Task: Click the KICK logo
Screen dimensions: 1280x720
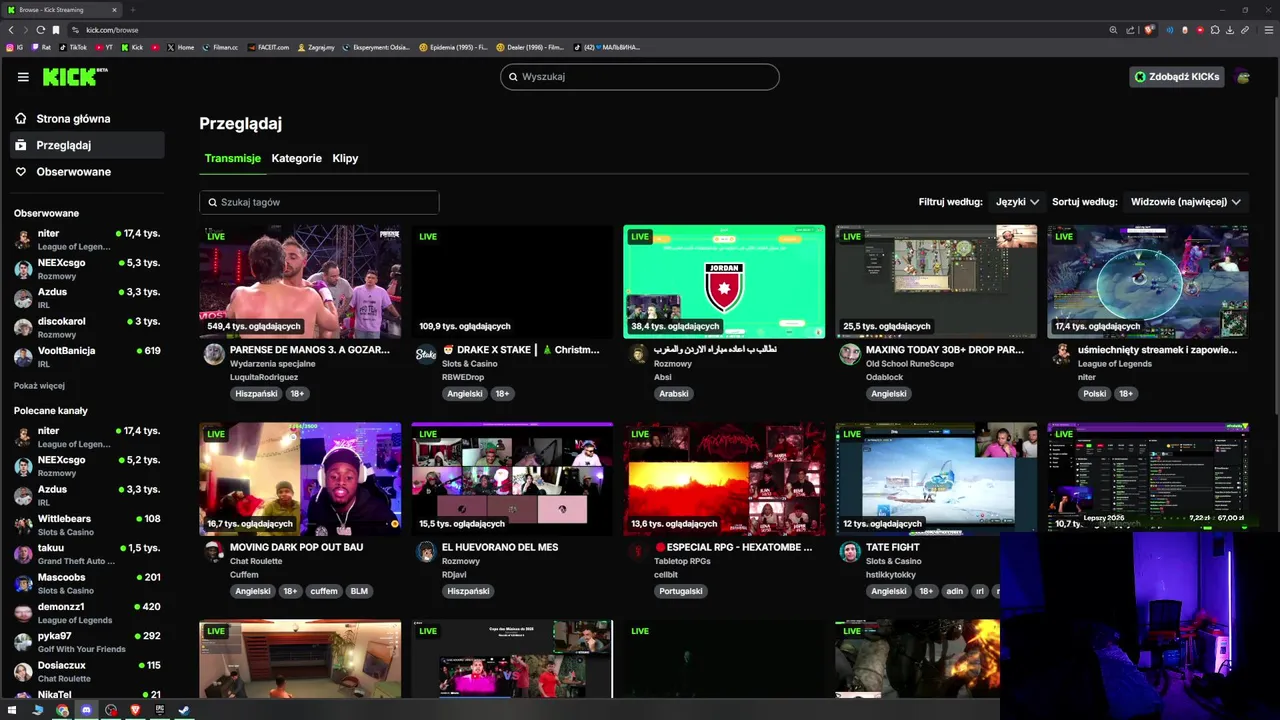Action: tap(75, 77)
